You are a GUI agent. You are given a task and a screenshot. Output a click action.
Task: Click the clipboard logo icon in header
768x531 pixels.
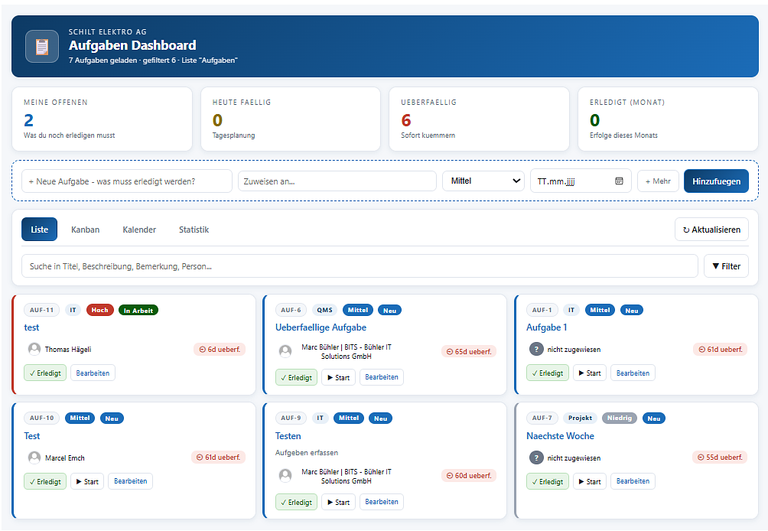click(42, 47)
